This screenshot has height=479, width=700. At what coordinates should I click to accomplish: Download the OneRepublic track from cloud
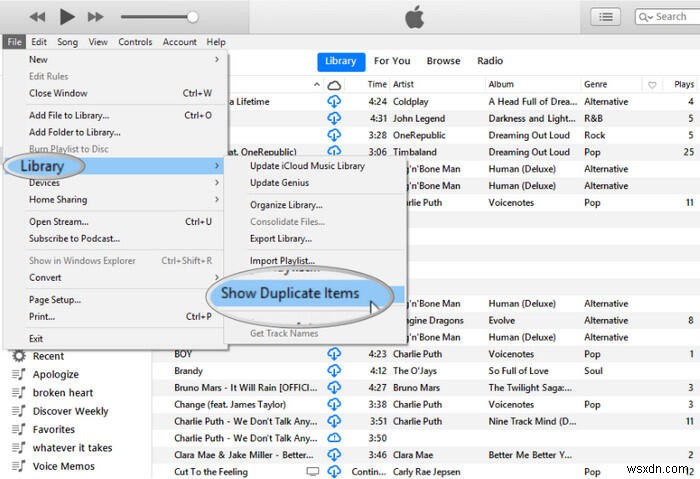pos(334,135)
